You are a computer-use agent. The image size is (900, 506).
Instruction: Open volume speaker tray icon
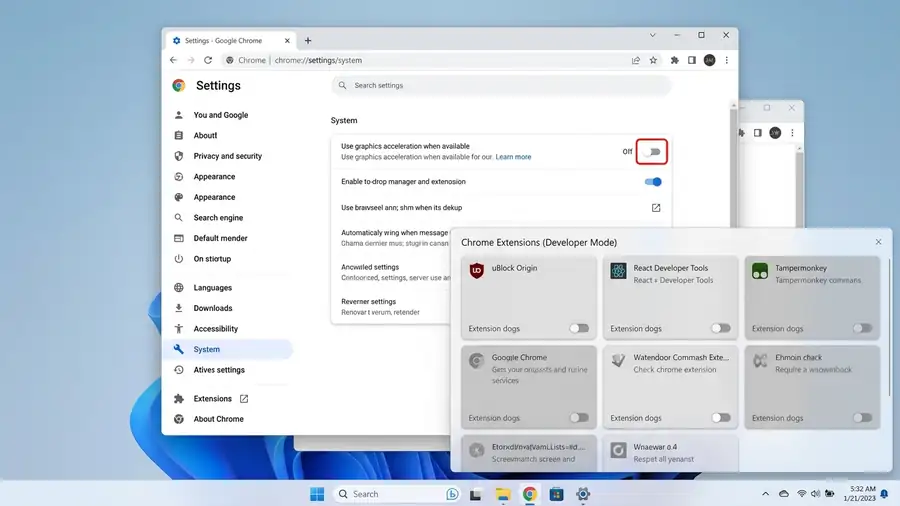coord(815,494)
